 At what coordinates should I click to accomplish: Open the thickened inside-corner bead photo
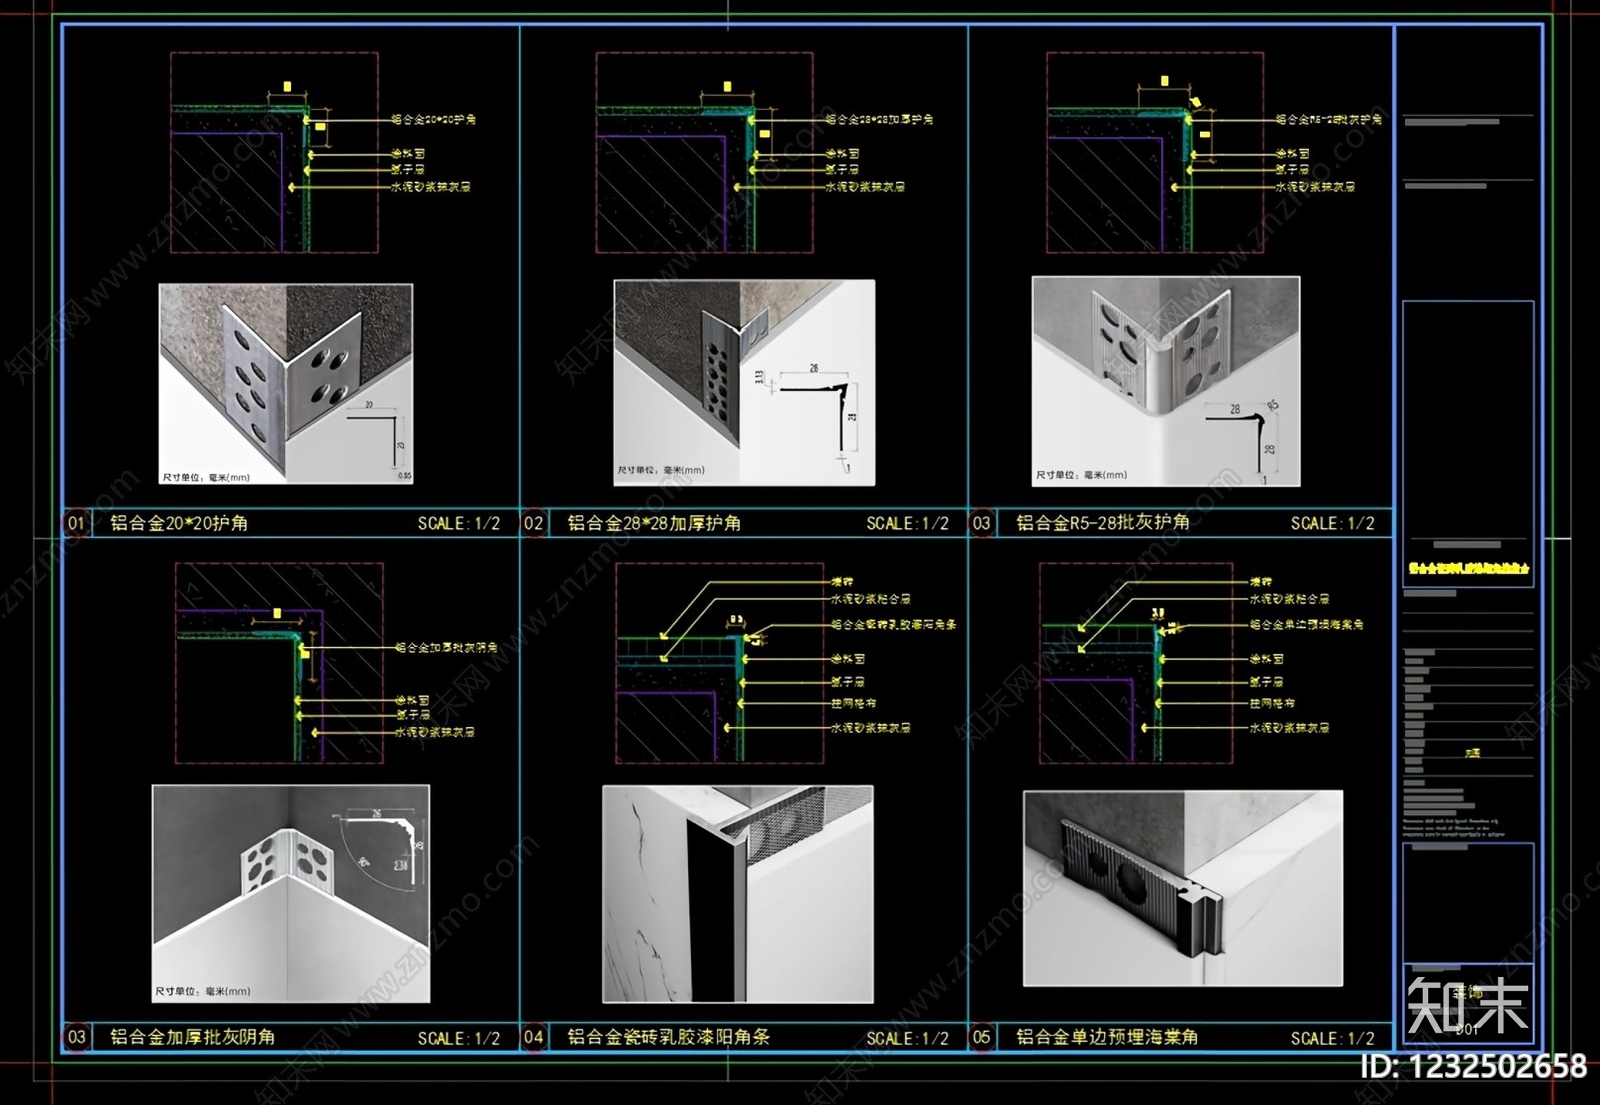point(291,893)
